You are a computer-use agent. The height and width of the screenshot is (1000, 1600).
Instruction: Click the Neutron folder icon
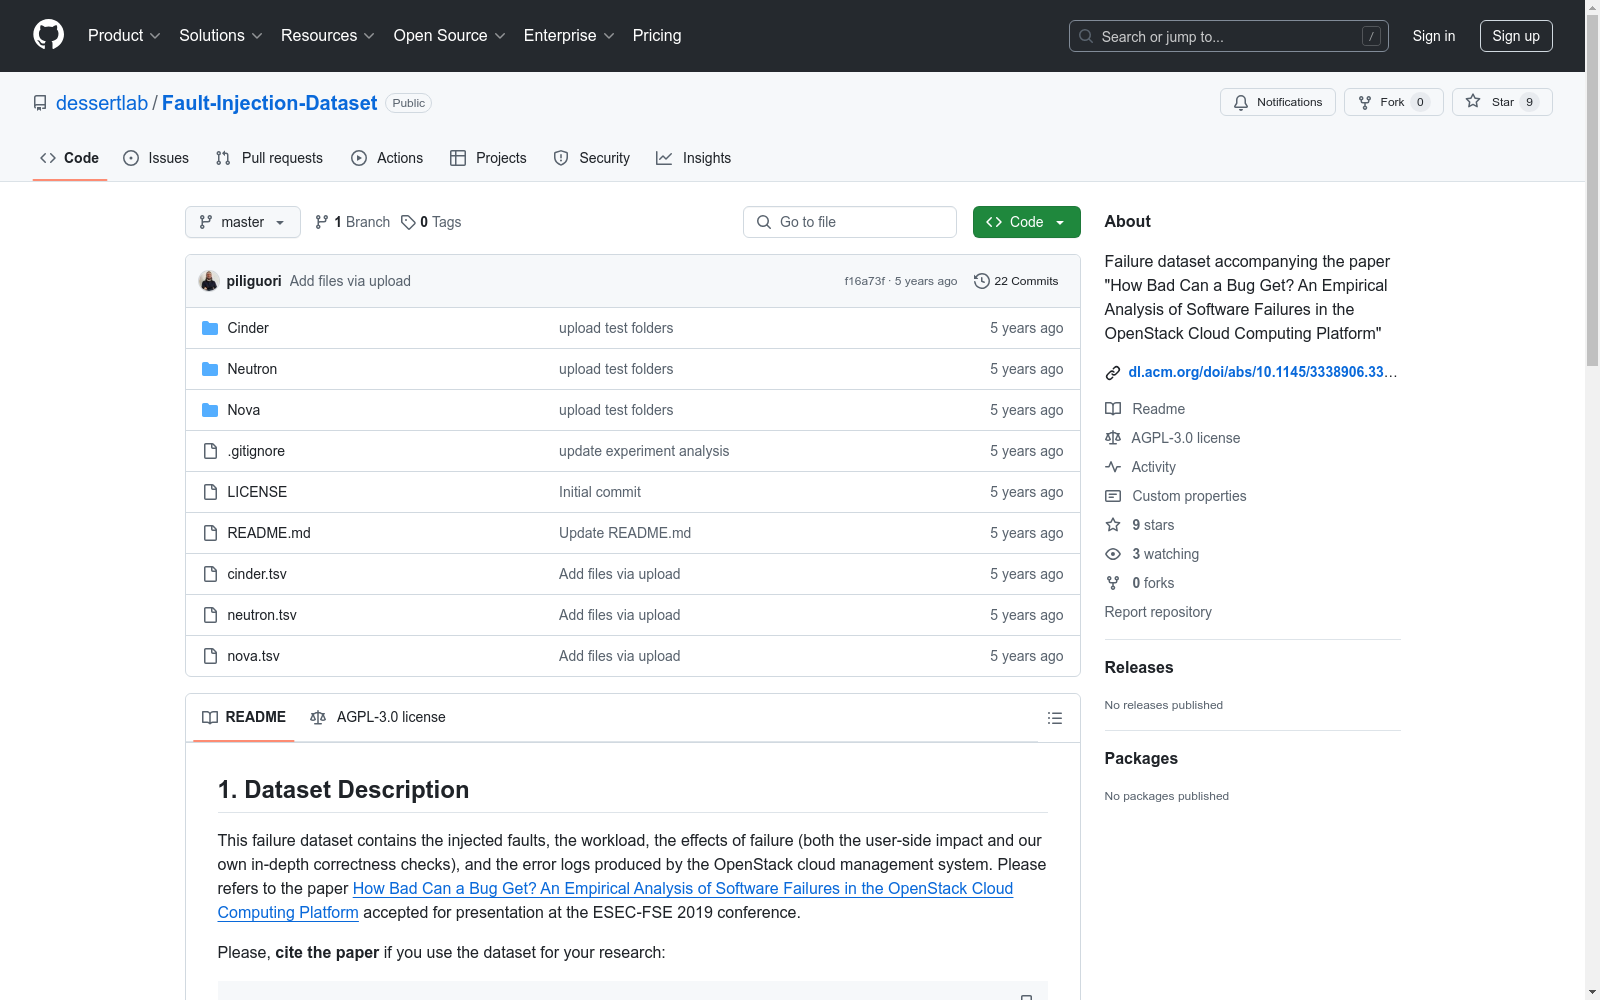click(x=210, y=369)
